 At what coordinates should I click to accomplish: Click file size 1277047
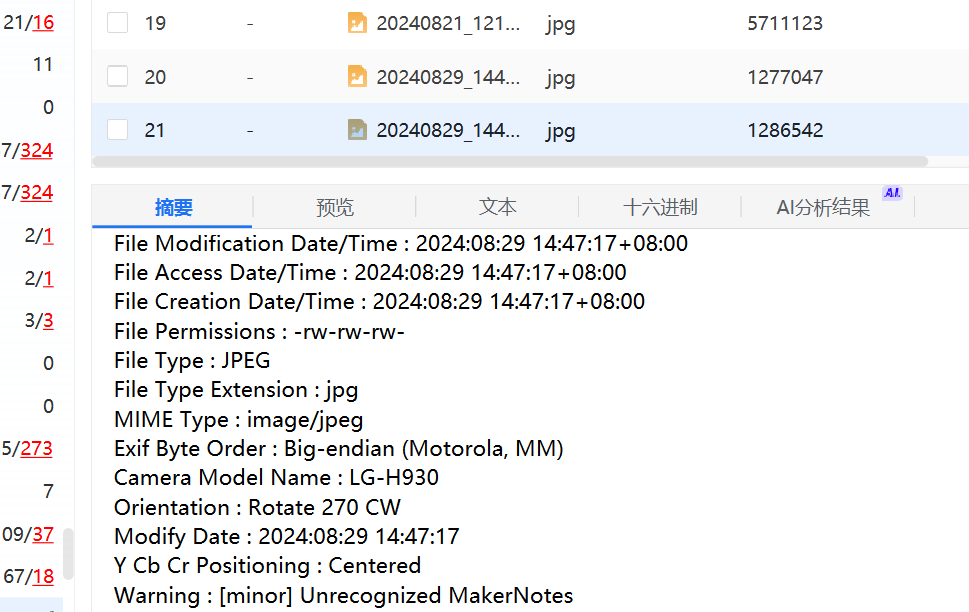tap(785, 77)
